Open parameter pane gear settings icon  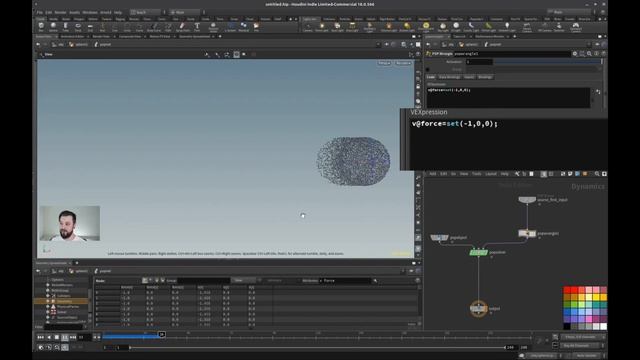[575, 53]
